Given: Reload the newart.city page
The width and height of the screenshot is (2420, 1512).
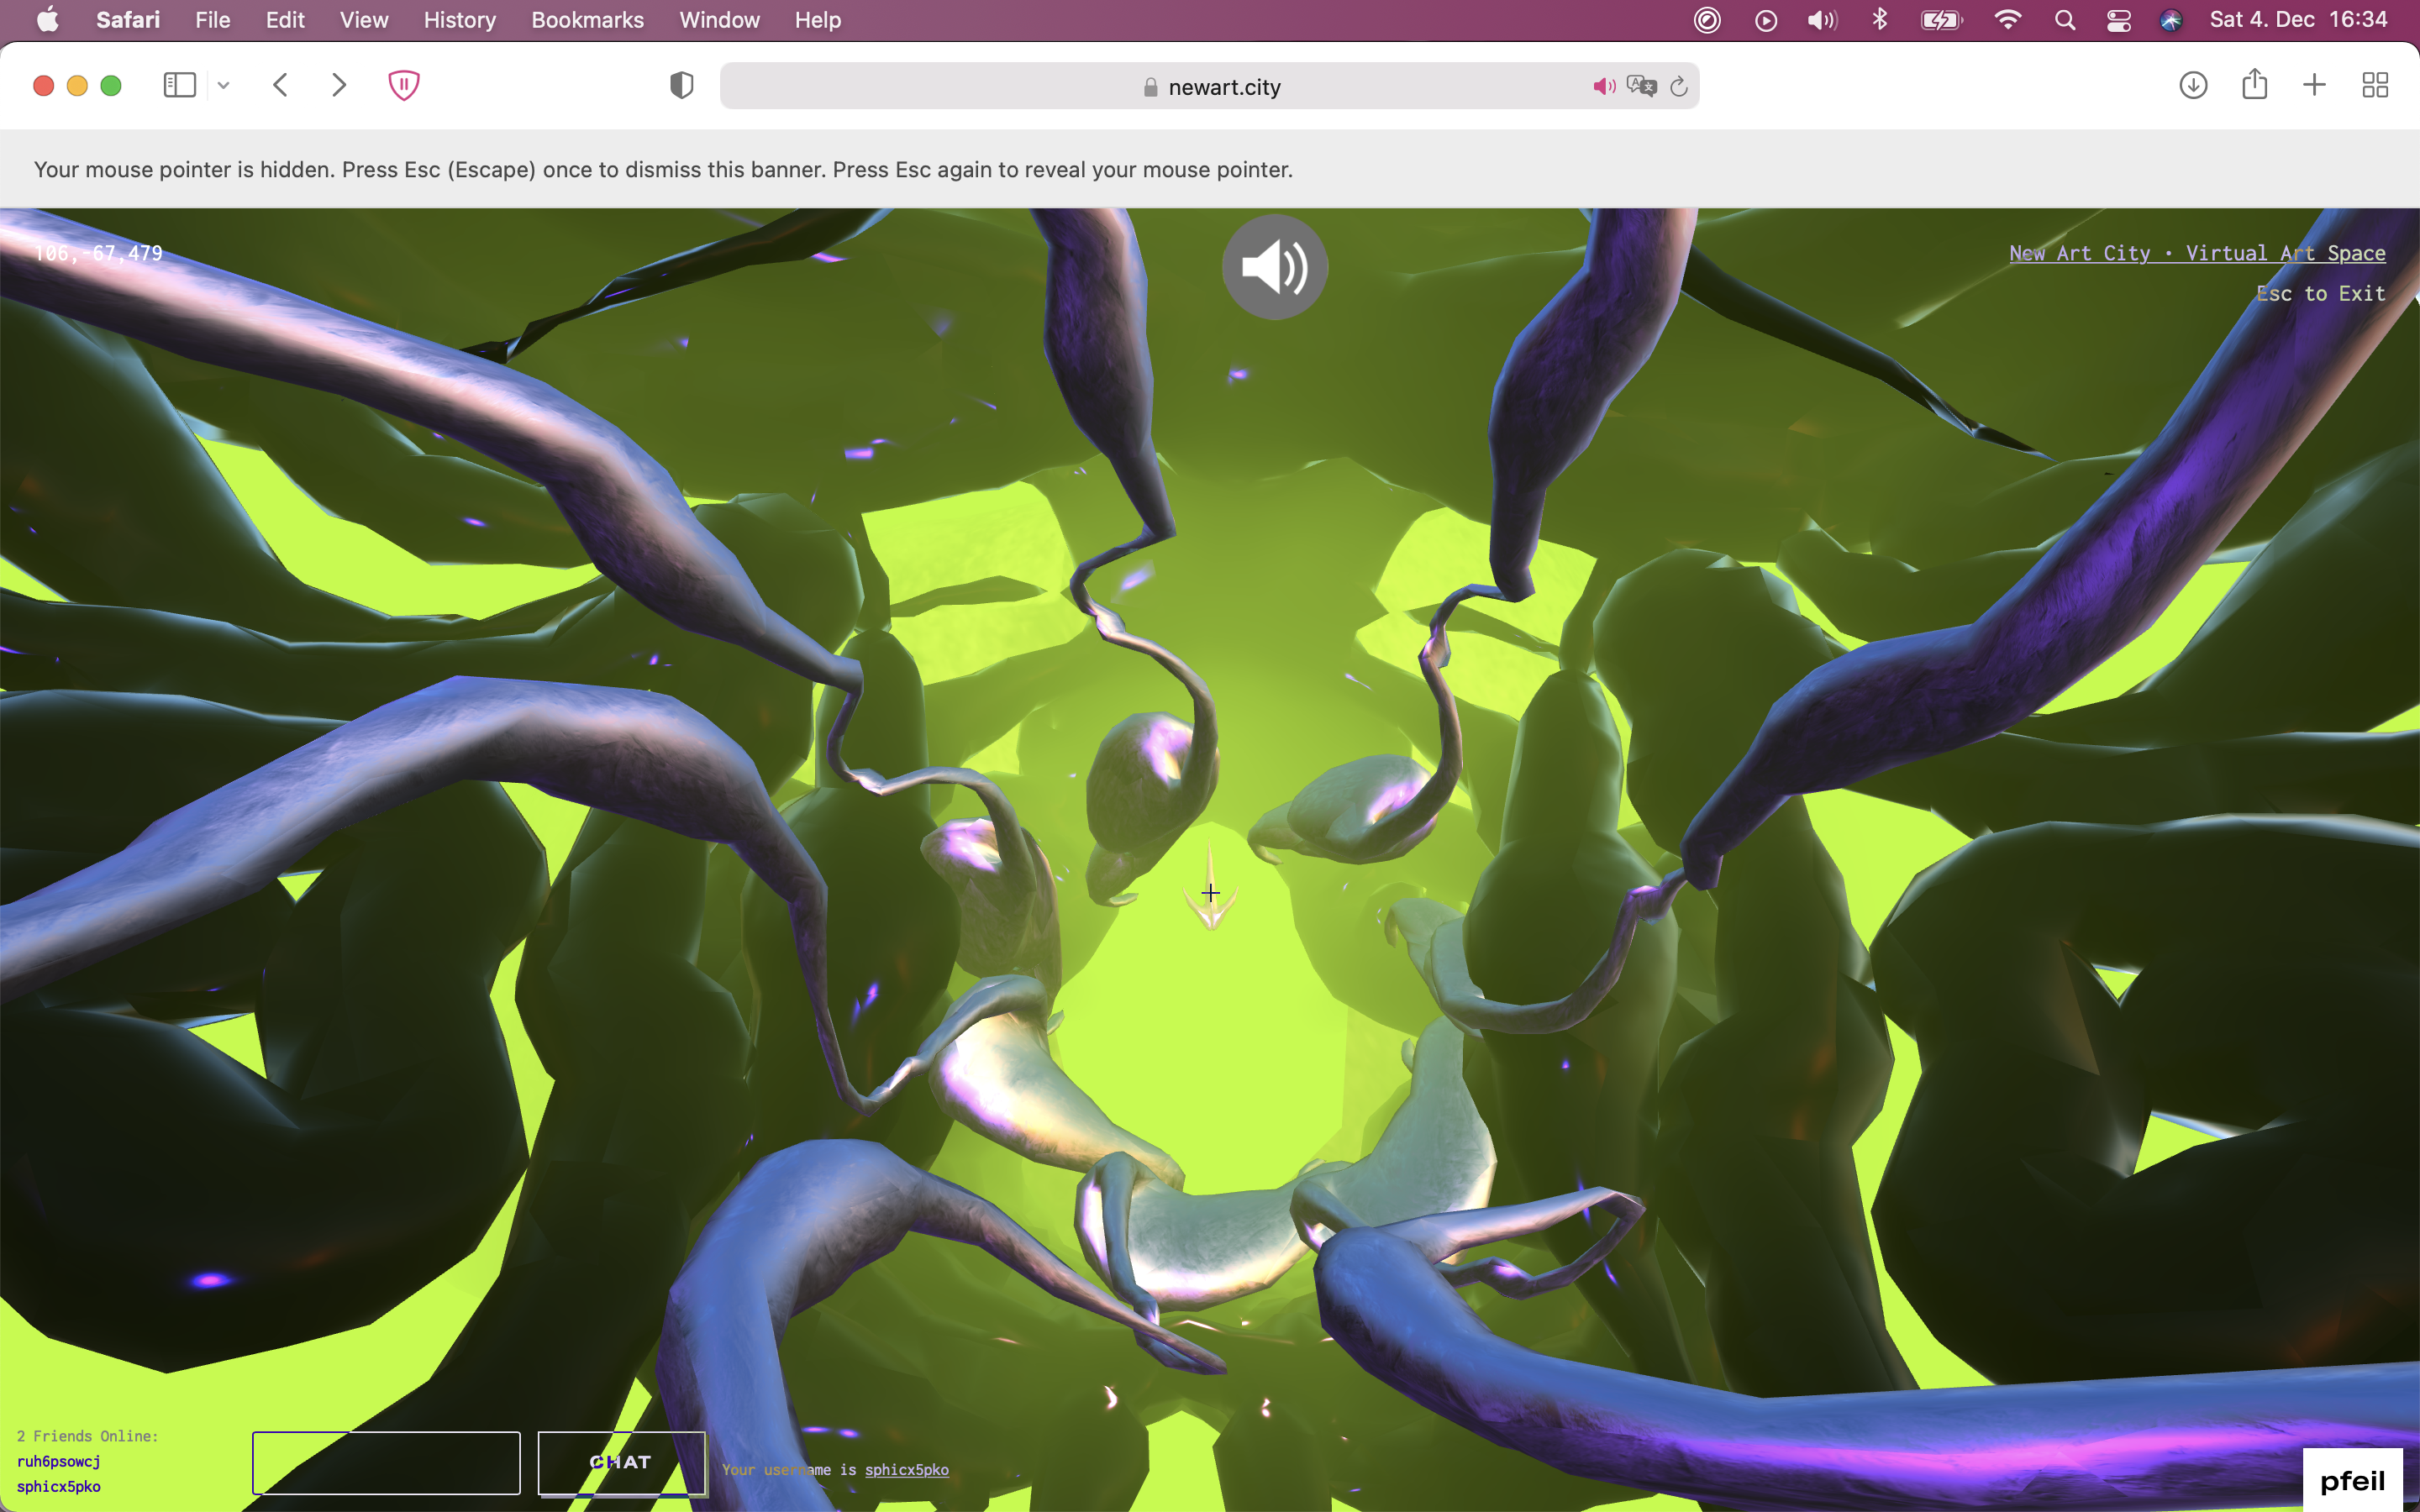Looking at the screenshot, I should pos(1679,86).
